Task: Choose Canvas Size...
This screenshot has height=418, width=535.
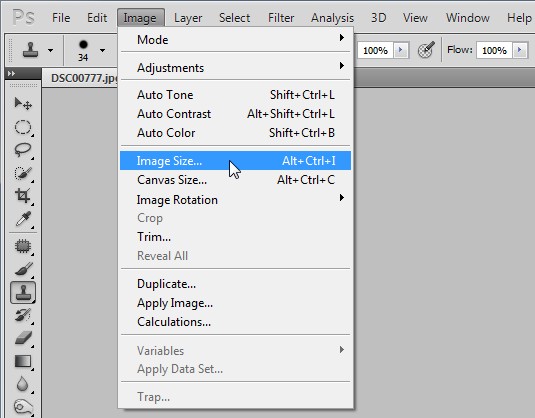Action: coord(235,179)
